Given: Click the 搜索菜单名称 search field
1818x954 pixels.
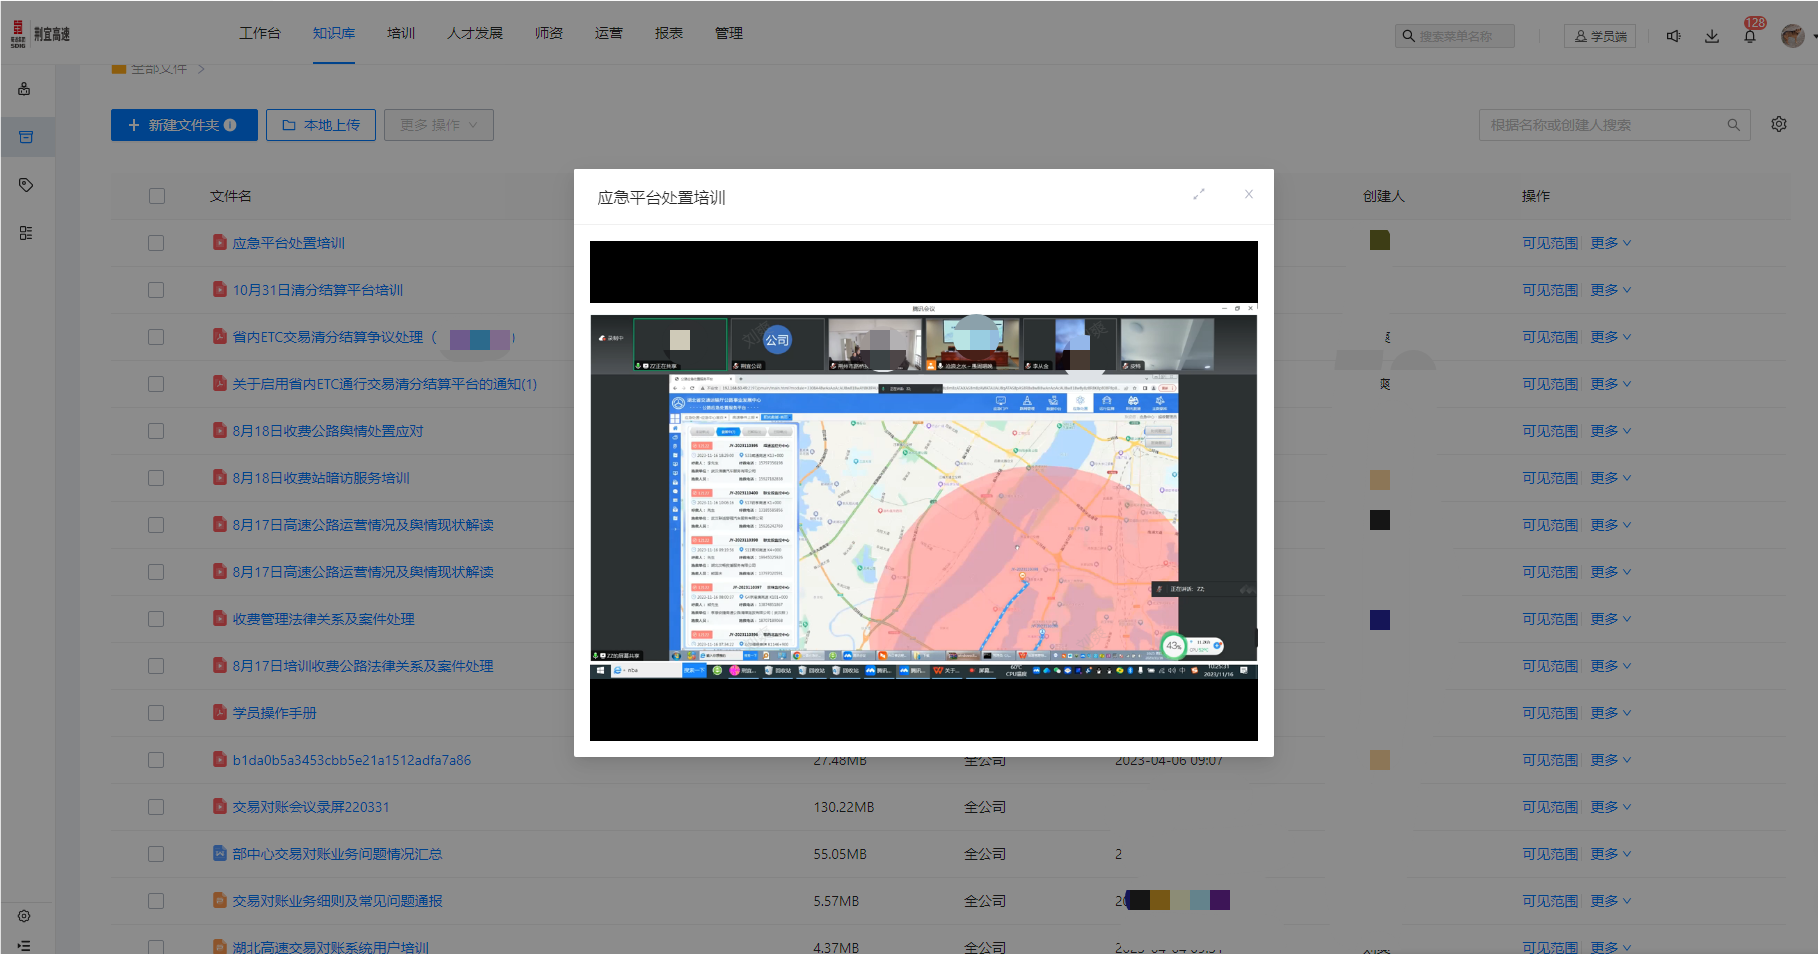Looking at the screenshot, I should pyautogui.click(x=1455, y=36).
